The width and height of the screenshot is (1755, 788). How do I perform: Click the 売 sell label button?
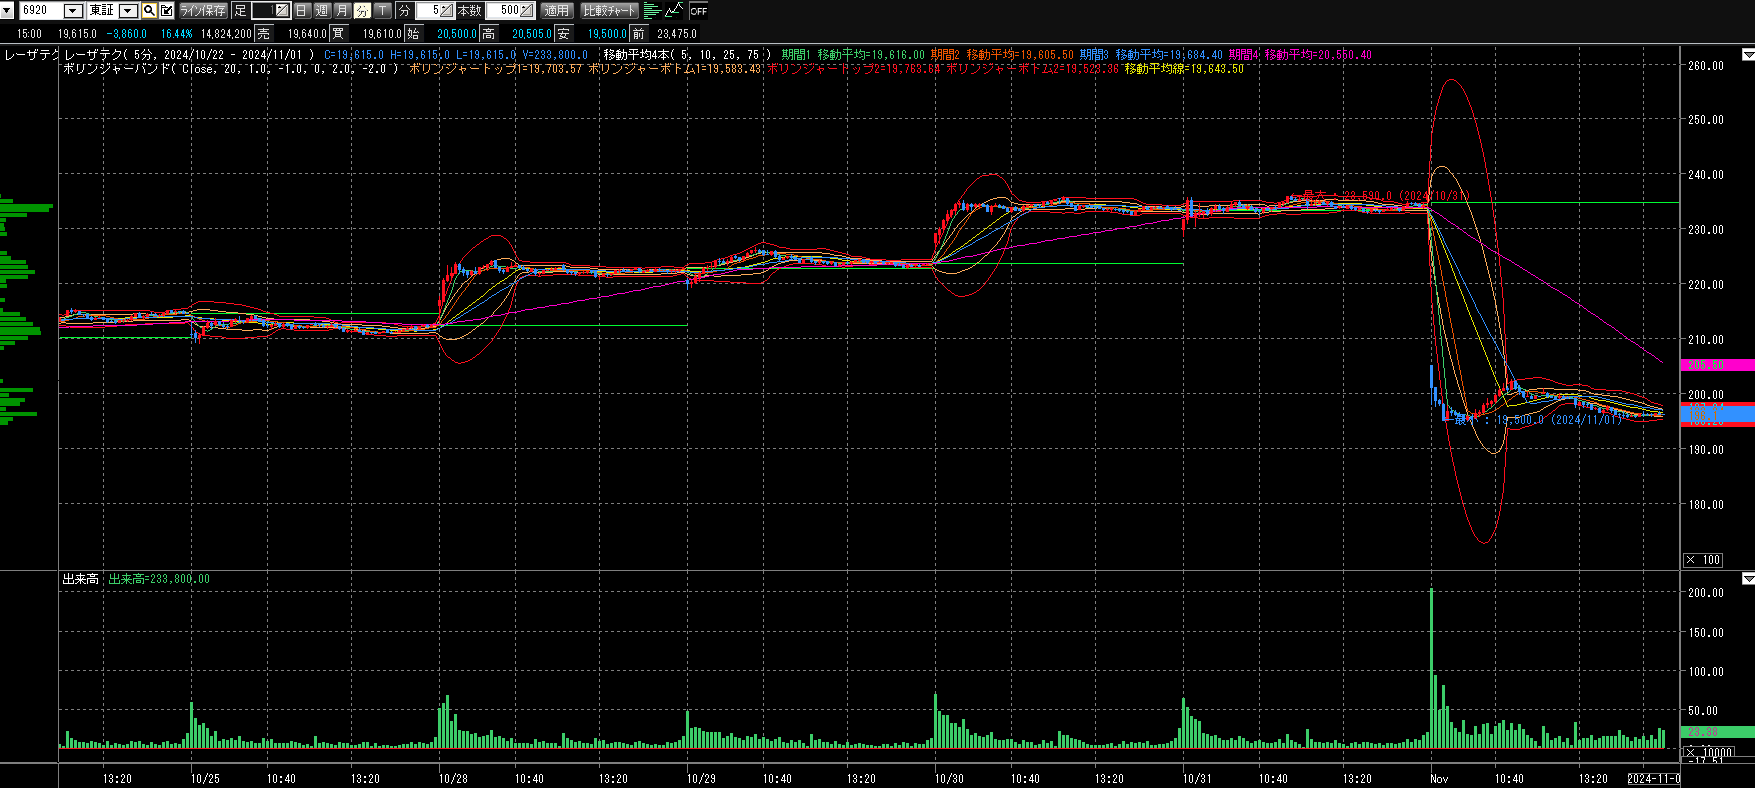pyautogui.click(x=264, y=34)
